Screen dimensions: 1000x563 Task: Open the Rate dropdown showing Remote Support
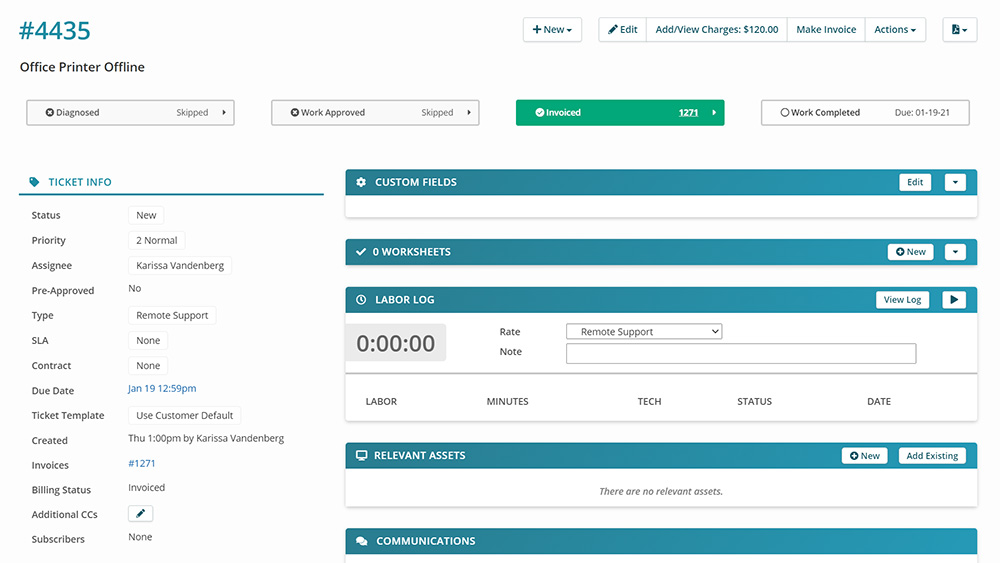click(x=644, y=332)
